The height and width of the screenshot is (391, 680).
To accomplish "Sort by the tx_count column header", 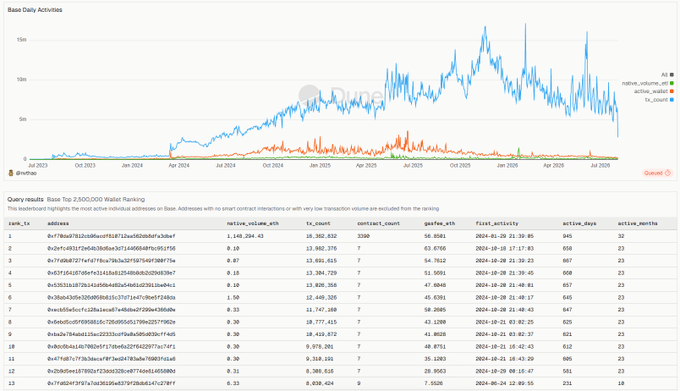I will (x=318, y=224).
